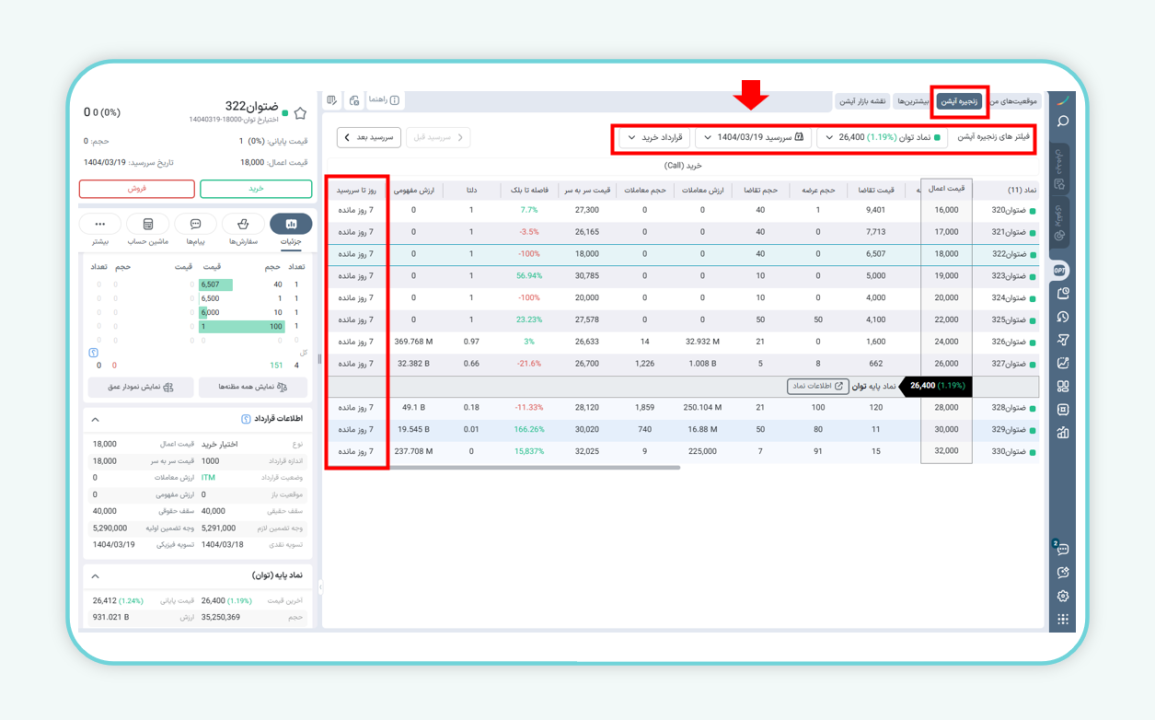1155x720 pixels.
Task: Open the settings gear in sidebar
Action: 1063,596
